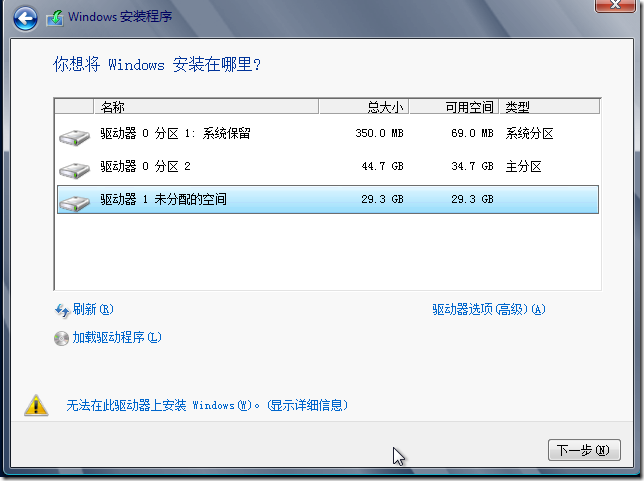Close the Windows 安装程序 window
644x481 pixels.
pyautogui.click(x=615, y=5)
